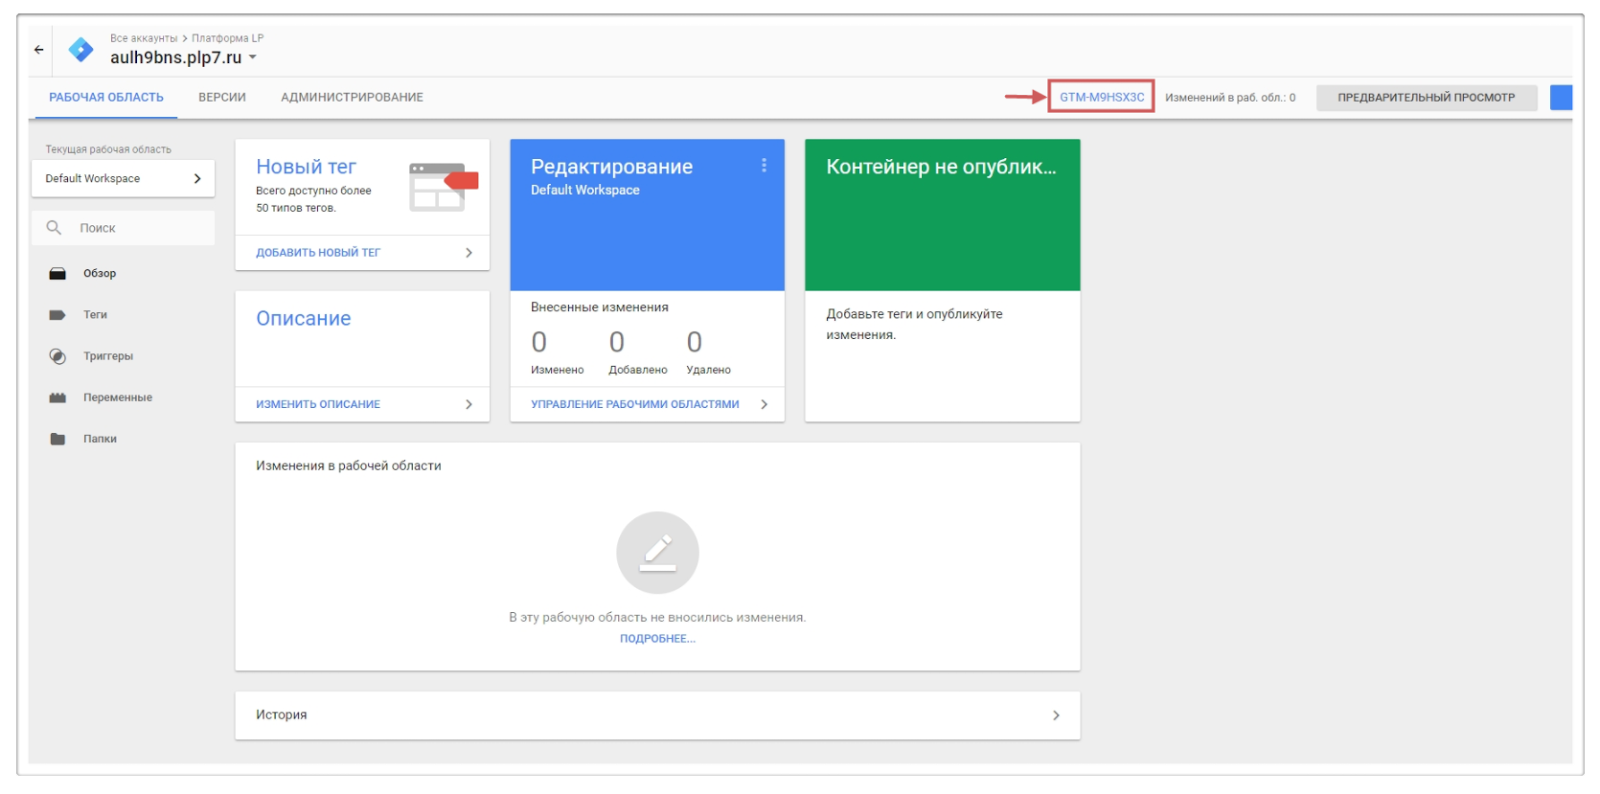
Task: Click the GTM-M9HSX3C container ID link
Action: pos(1101,97)
